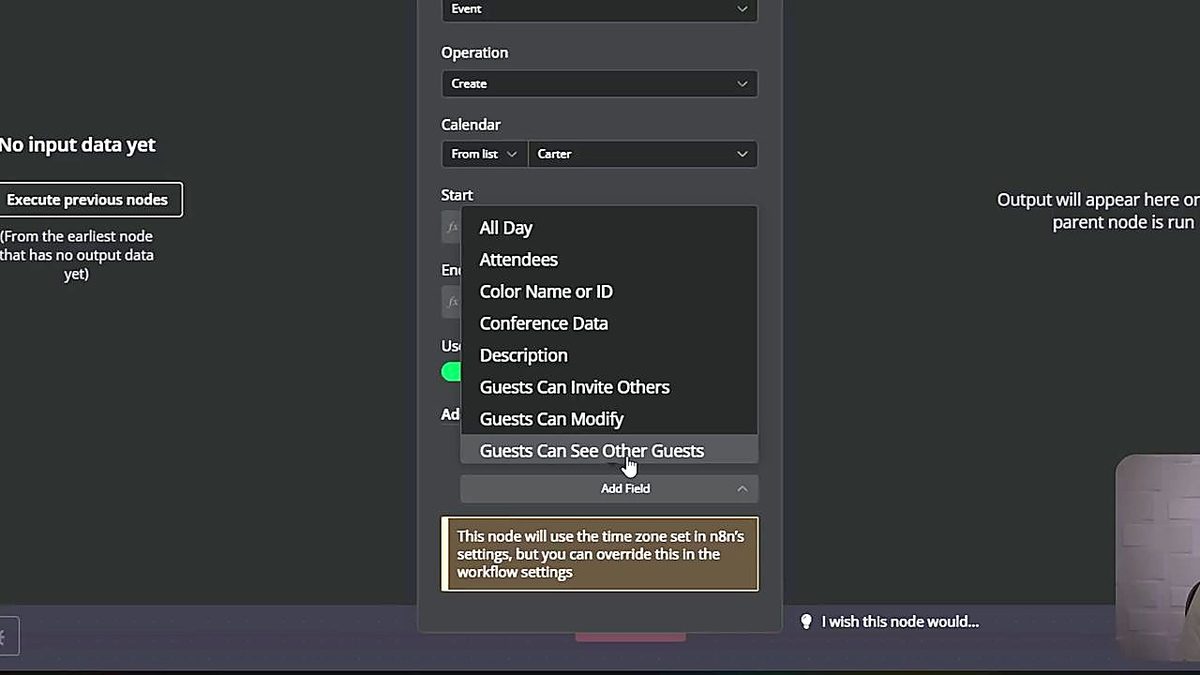Collapse the Add Field dropdown
This screenshot has width=1200, height=675.
pyautogui.click(x=609, y=489)
